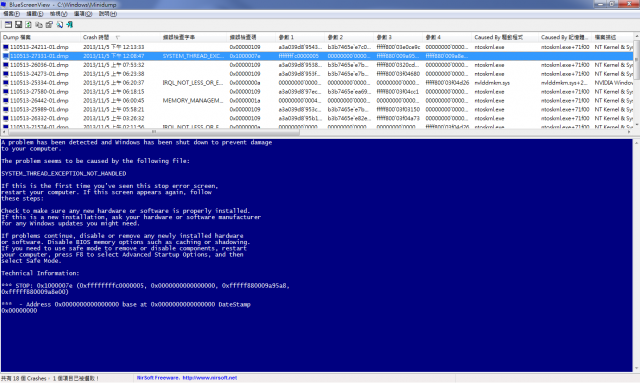Open Advanced Options from the toolbar
Screen dimensions: 640x383
[8, 25]
